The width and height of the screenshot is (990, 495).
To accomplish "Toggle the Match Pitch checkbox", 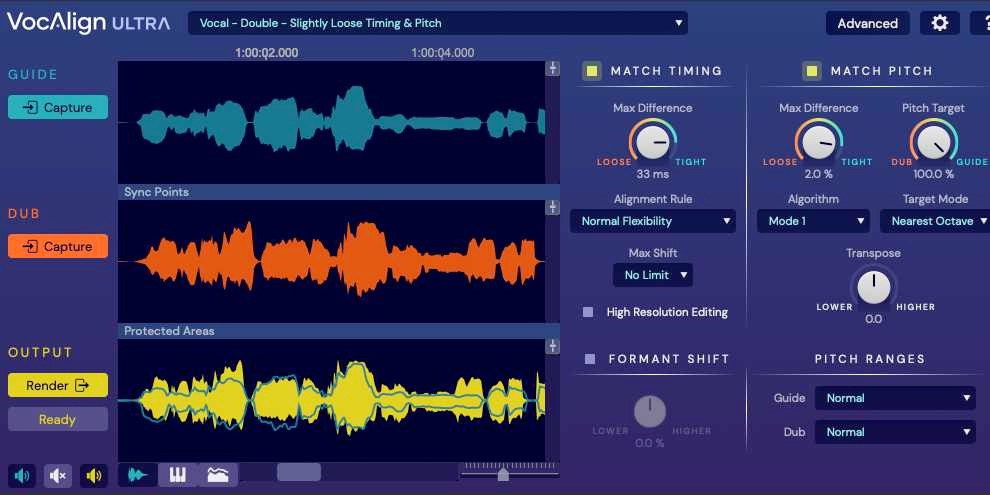I will pyautogui.click(x=812, y=71).
